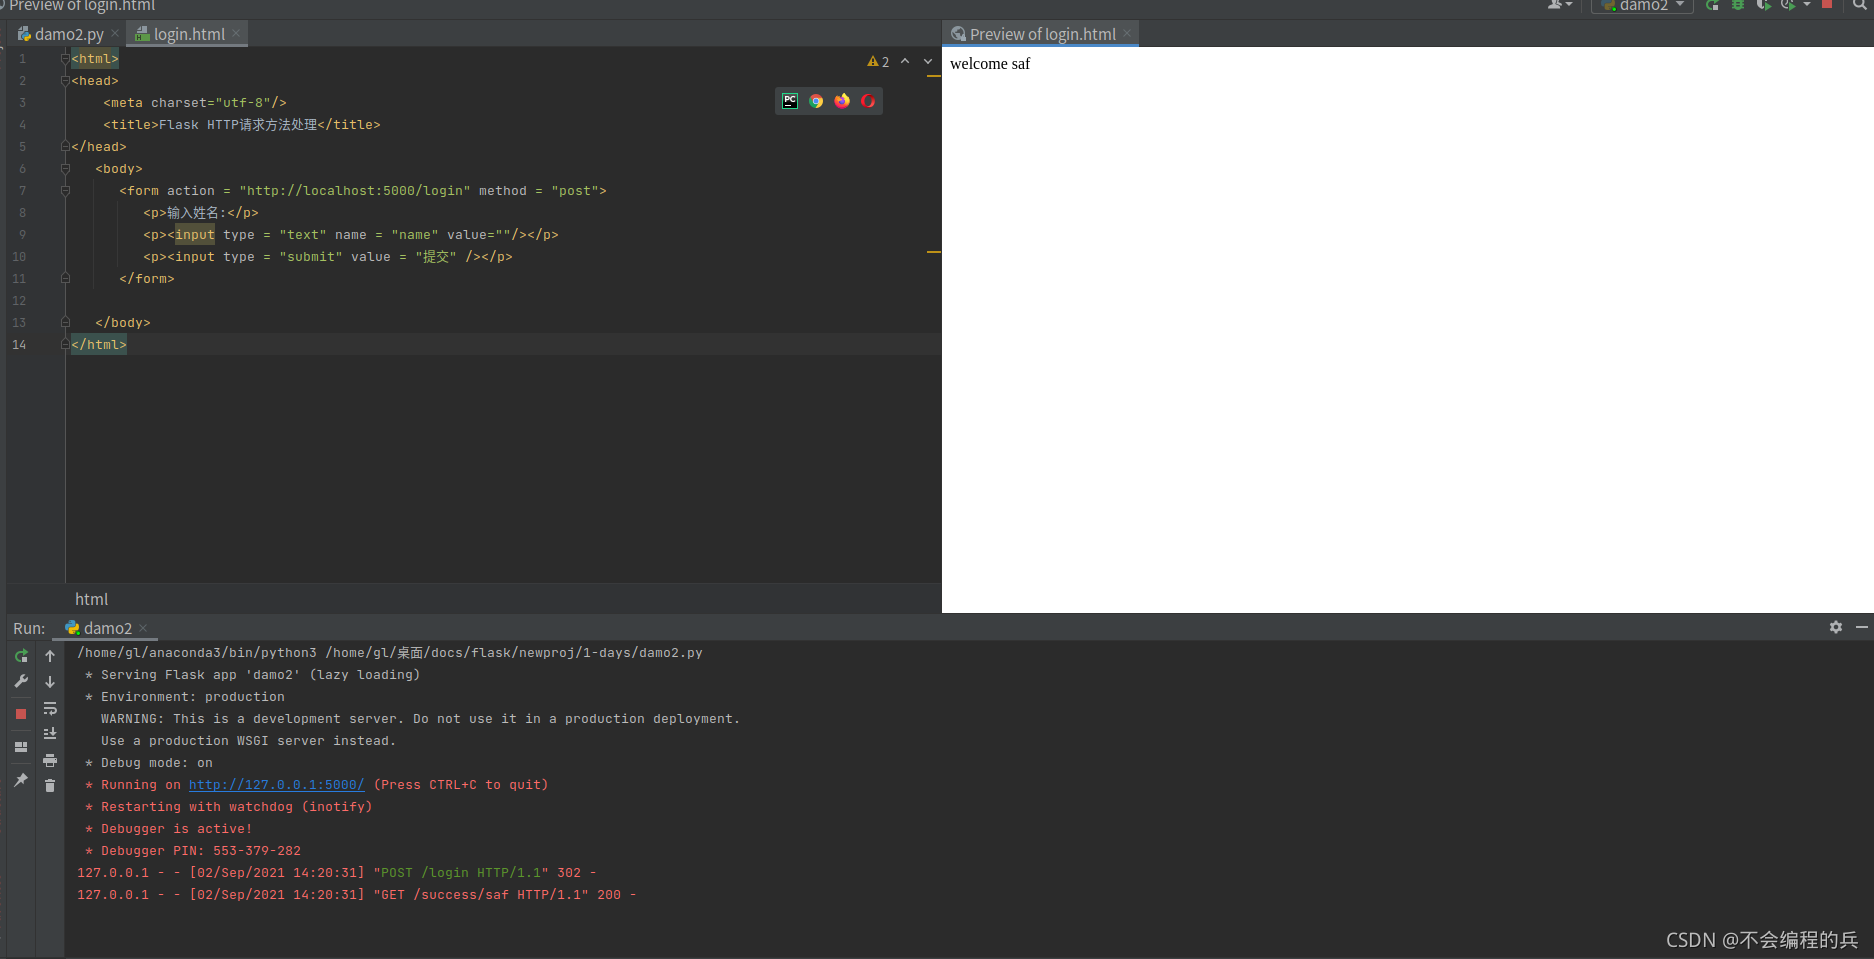This screenshot has width=1874, height=959.
Task: Open the http://127.0.0.1:5000/ link
Action: pos(276,785)
